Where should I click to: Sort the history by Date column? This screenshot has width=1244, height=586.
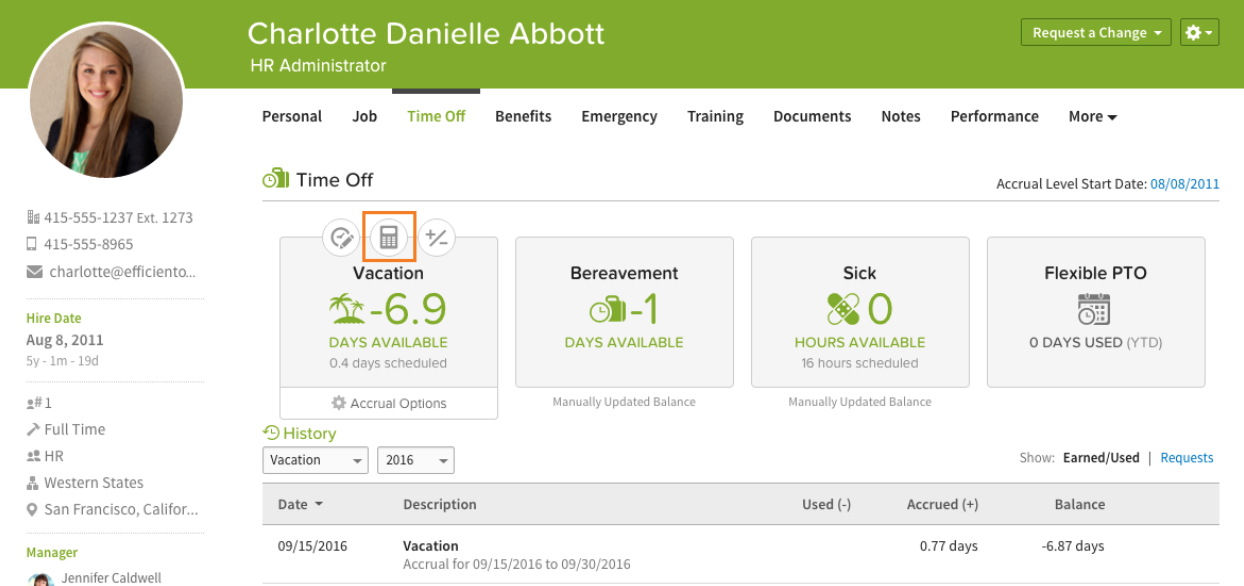300,504
